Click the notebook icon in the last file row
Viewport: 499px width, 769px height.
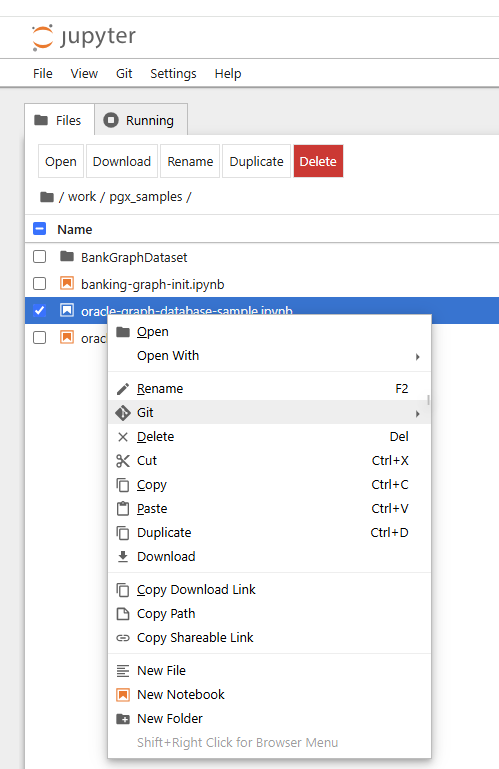pyautogui.click(x=67, y=337)
